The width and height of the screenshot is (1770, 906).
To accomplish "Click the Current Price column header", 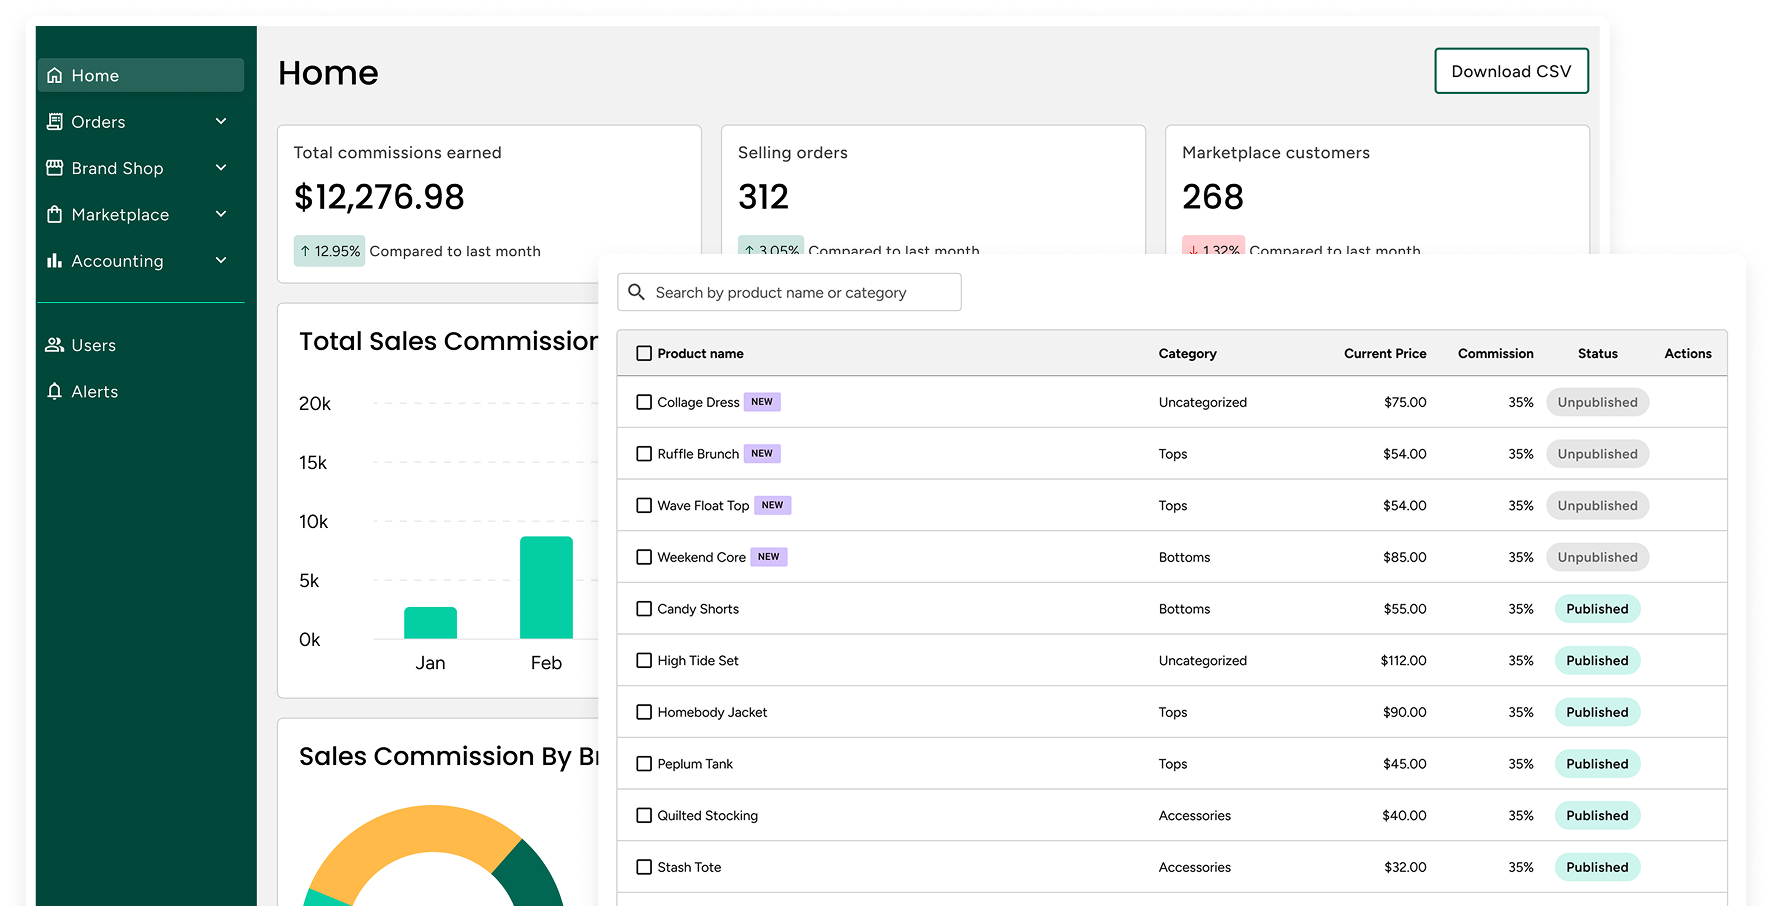I will click(x=1385, y=353).
